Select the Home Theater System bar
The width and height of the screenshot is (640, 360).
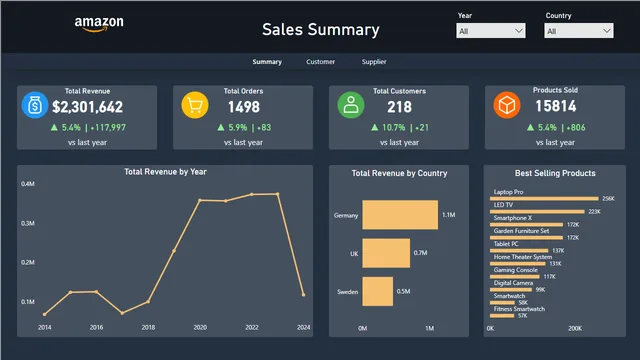point(518,264)
